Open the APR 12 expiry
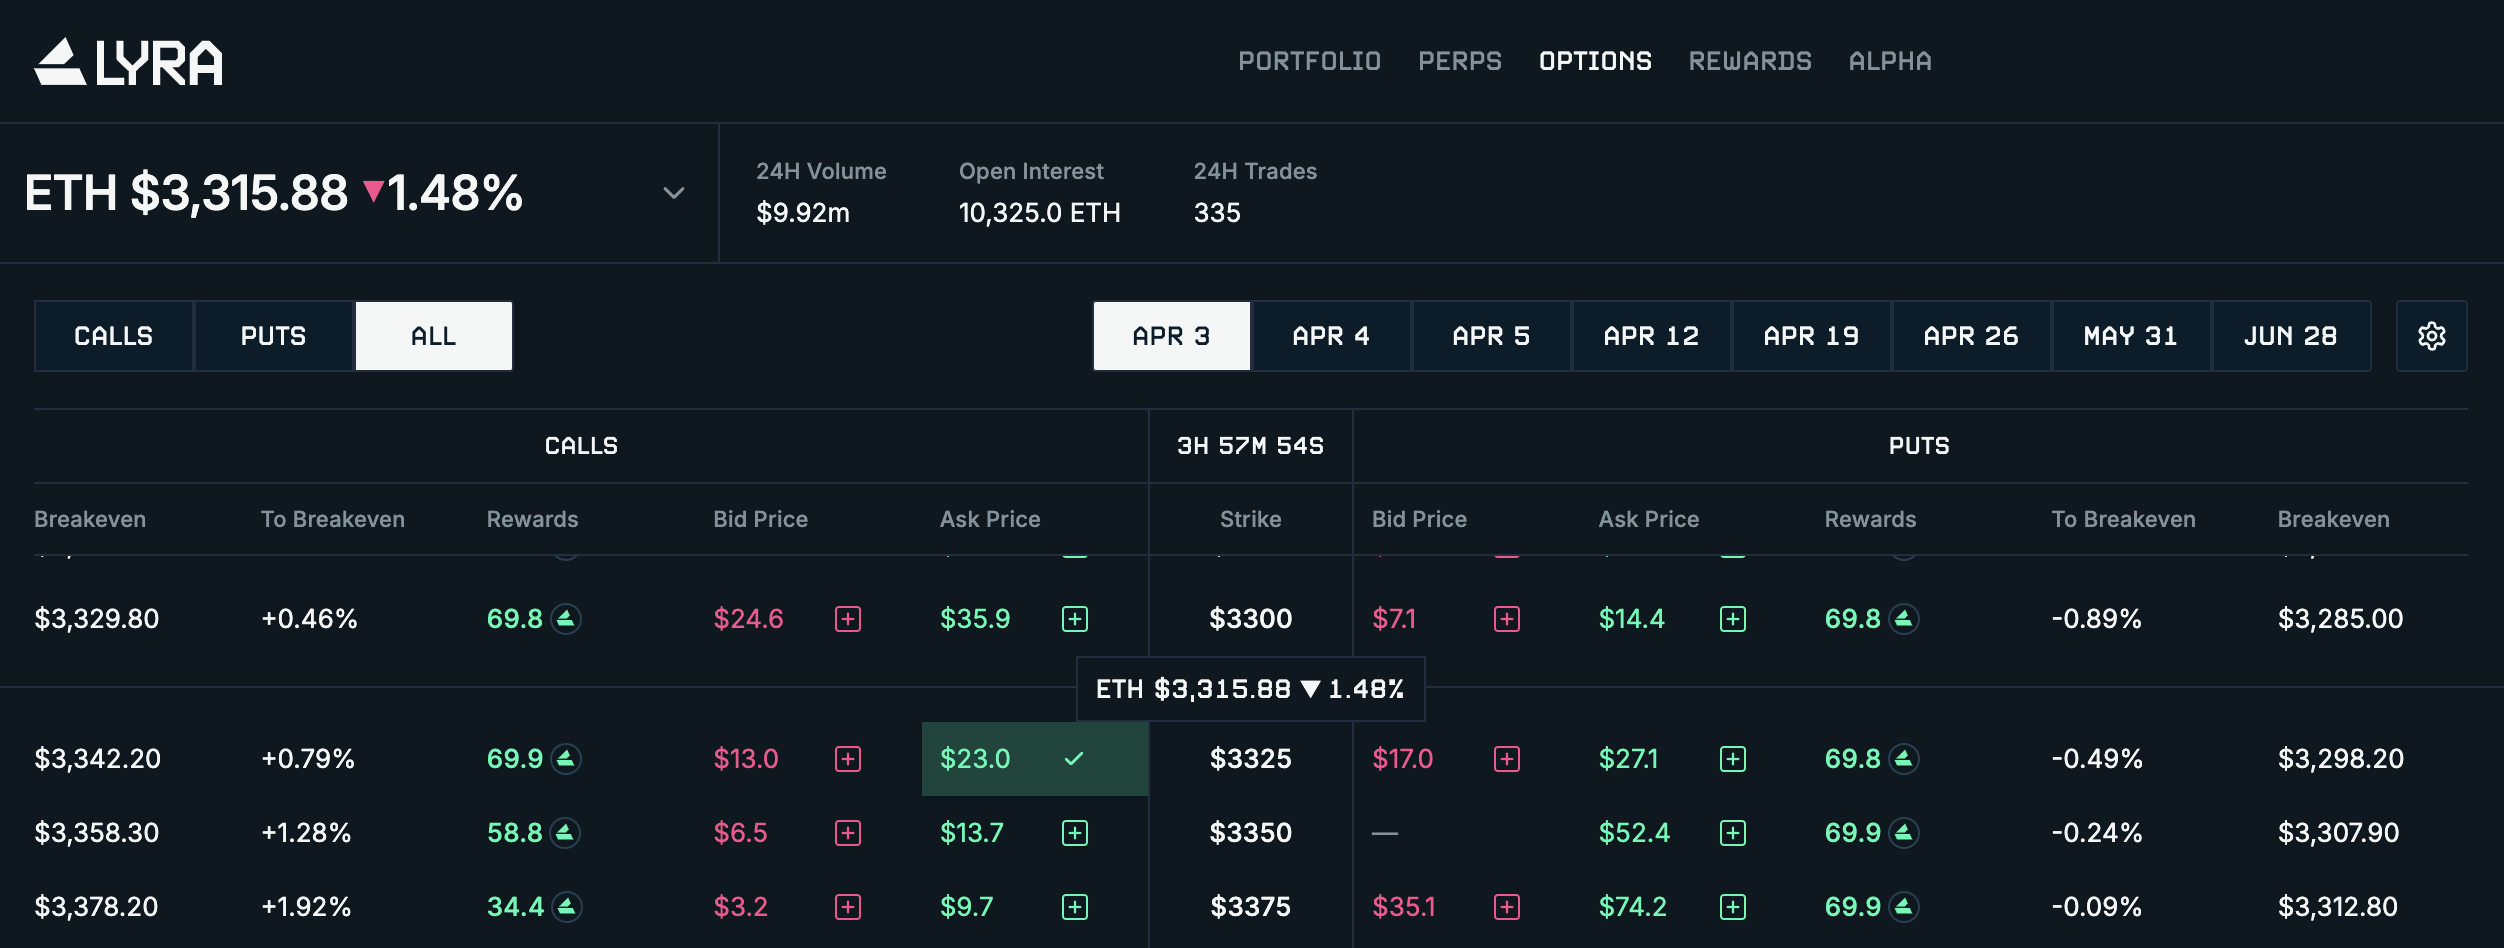This screenshot has height=948, width=2504. 1650,336
